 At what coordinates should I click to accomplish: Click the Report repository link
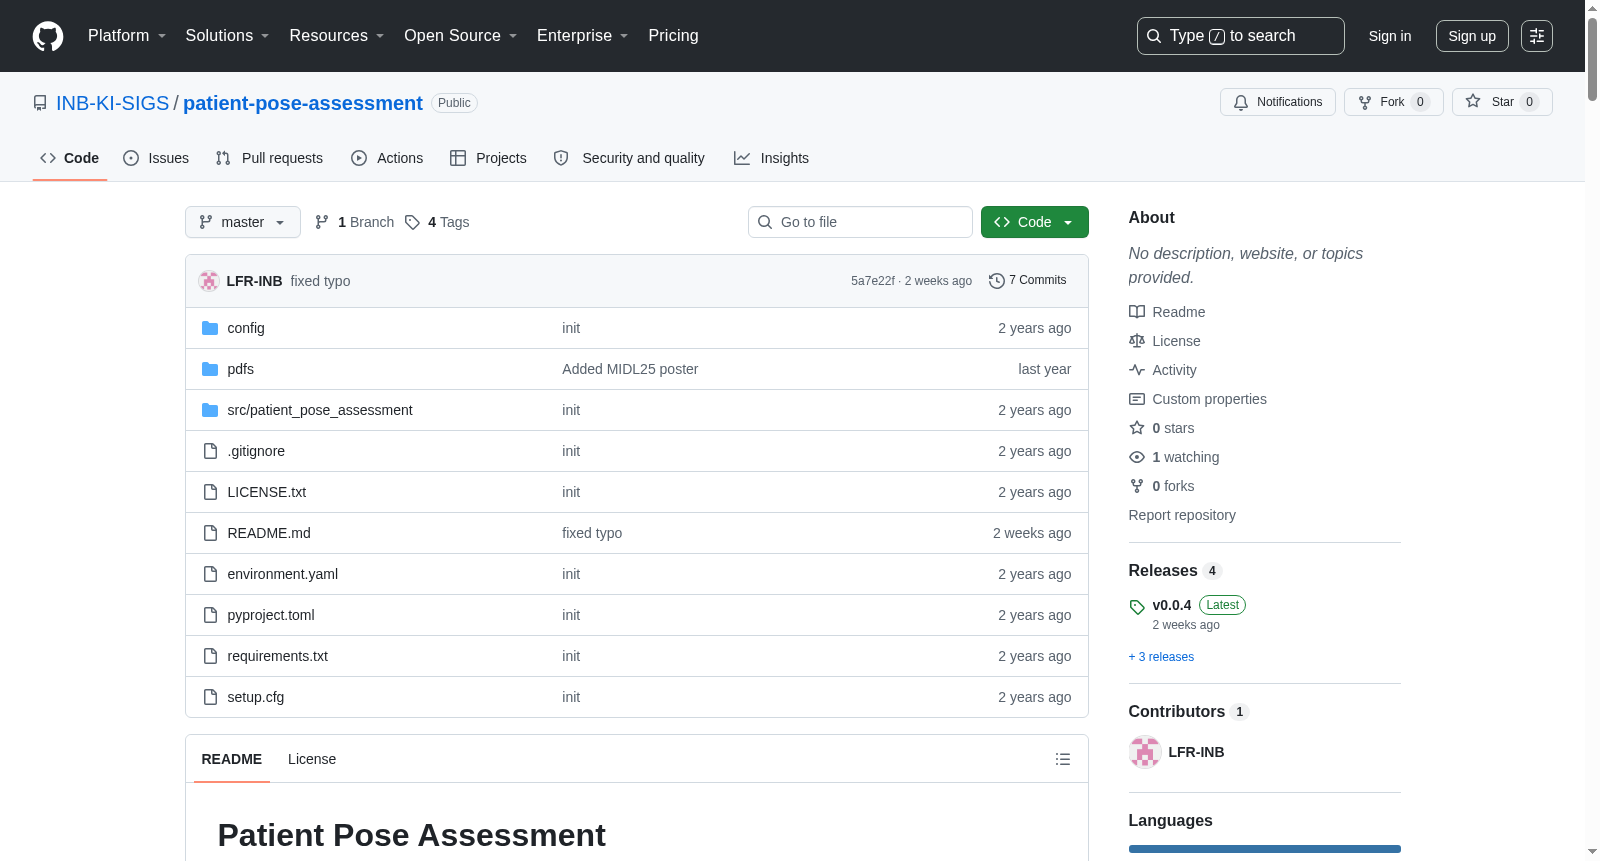point(1182,515)
